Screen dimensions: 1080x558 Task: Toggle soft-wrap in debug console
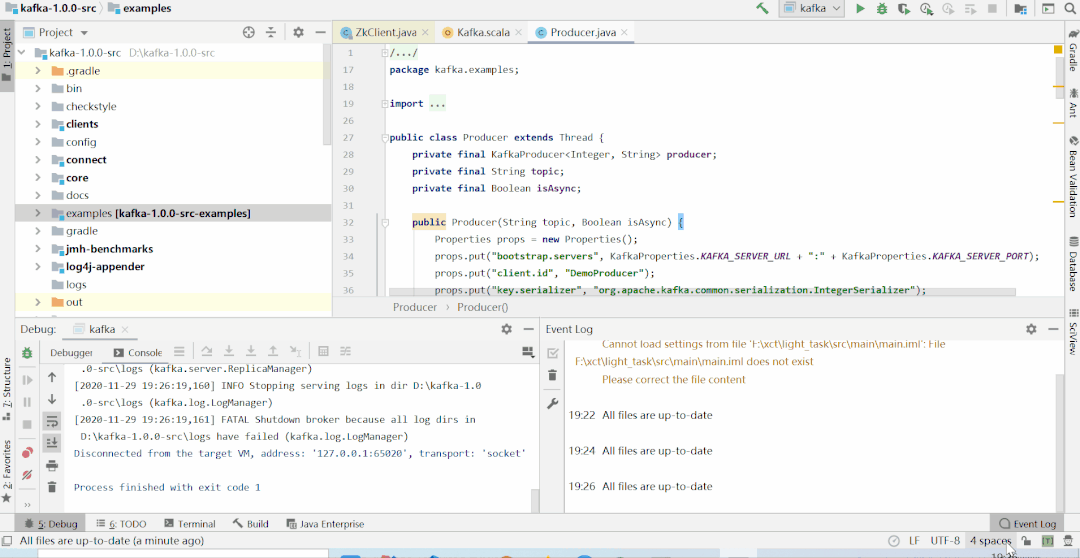coord(52,421)
